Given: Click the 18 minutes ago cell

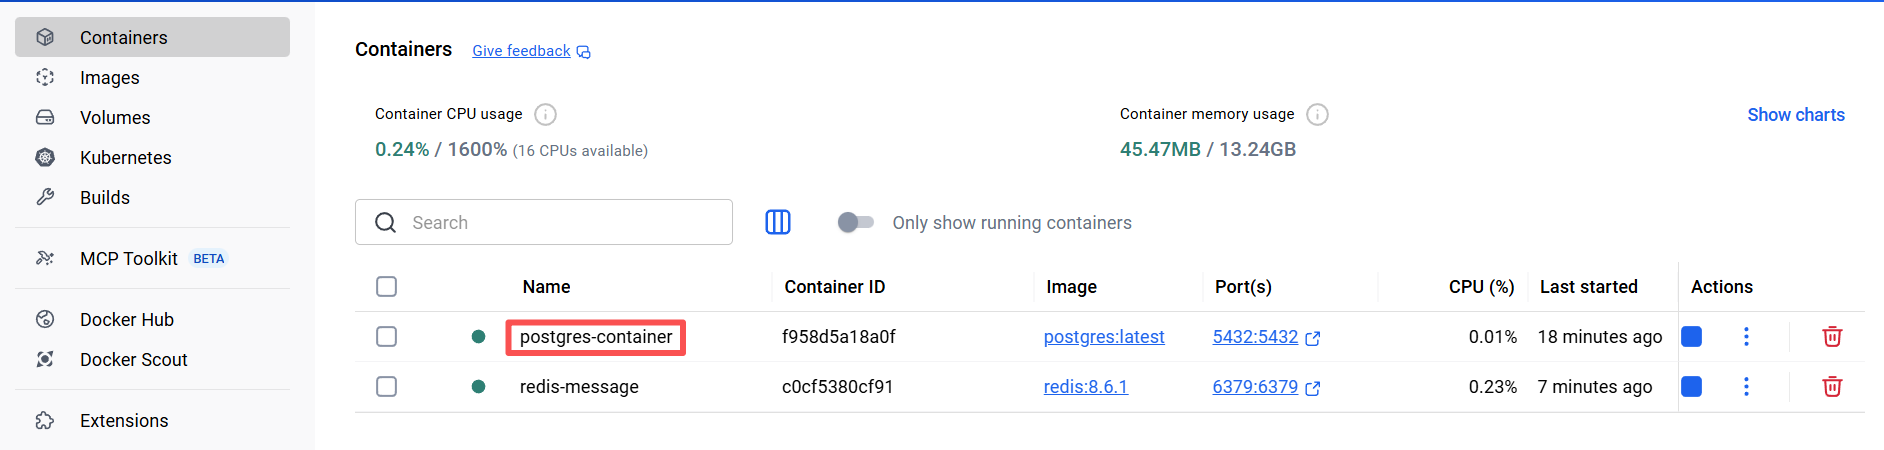Looking at the screenshot, I should [1600, 337].
